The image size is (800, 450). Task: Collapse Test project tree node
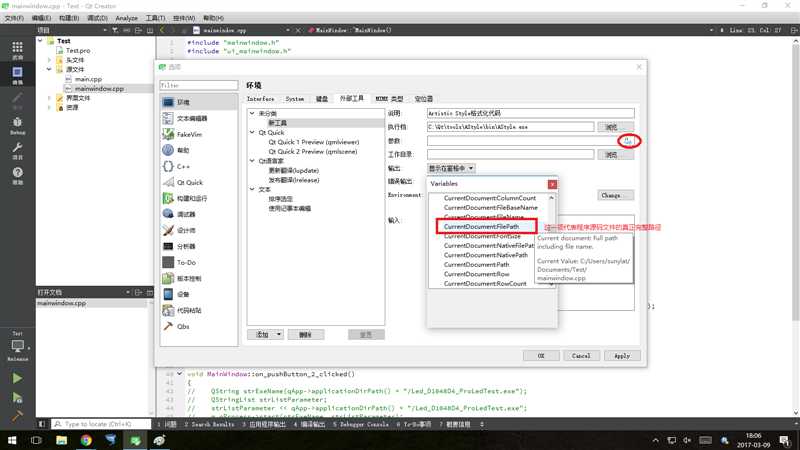pos(40,41)
